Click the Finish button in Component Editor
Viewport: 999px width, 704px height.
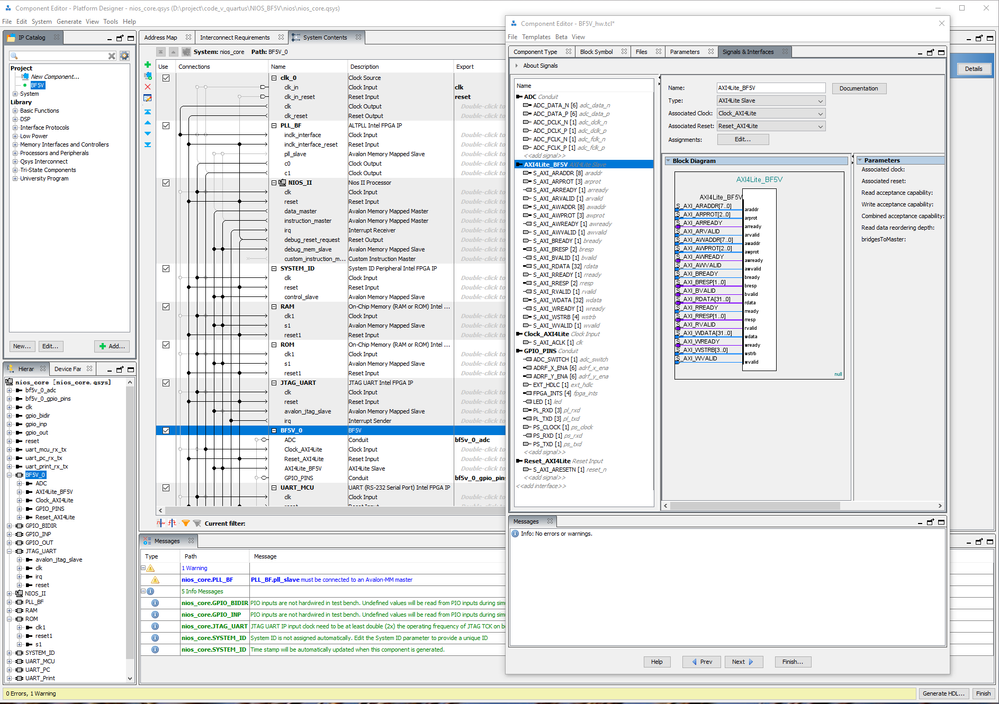pos(791,662)
